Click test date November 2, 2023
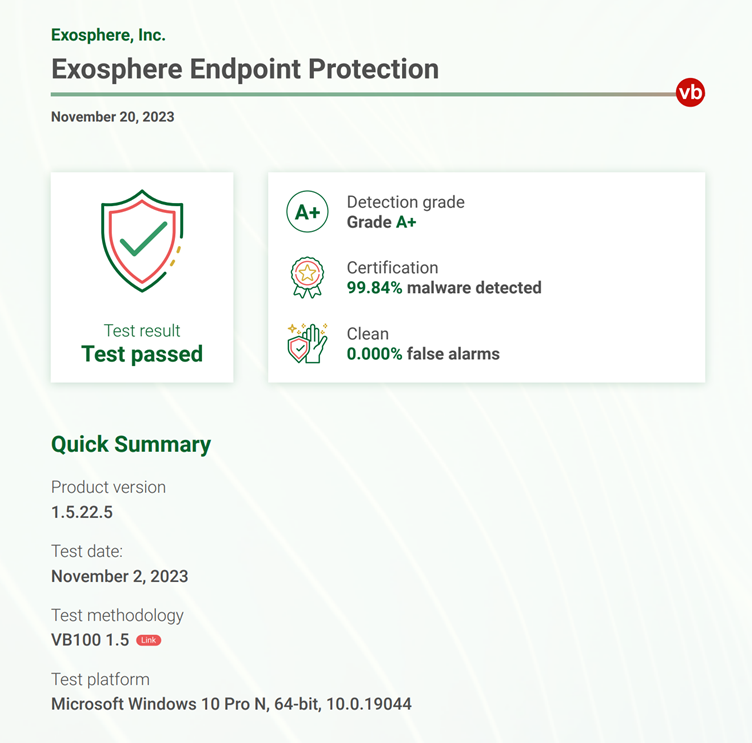This screenshot has height=743, width=752. pyautogui.click(x=120, y=576)
